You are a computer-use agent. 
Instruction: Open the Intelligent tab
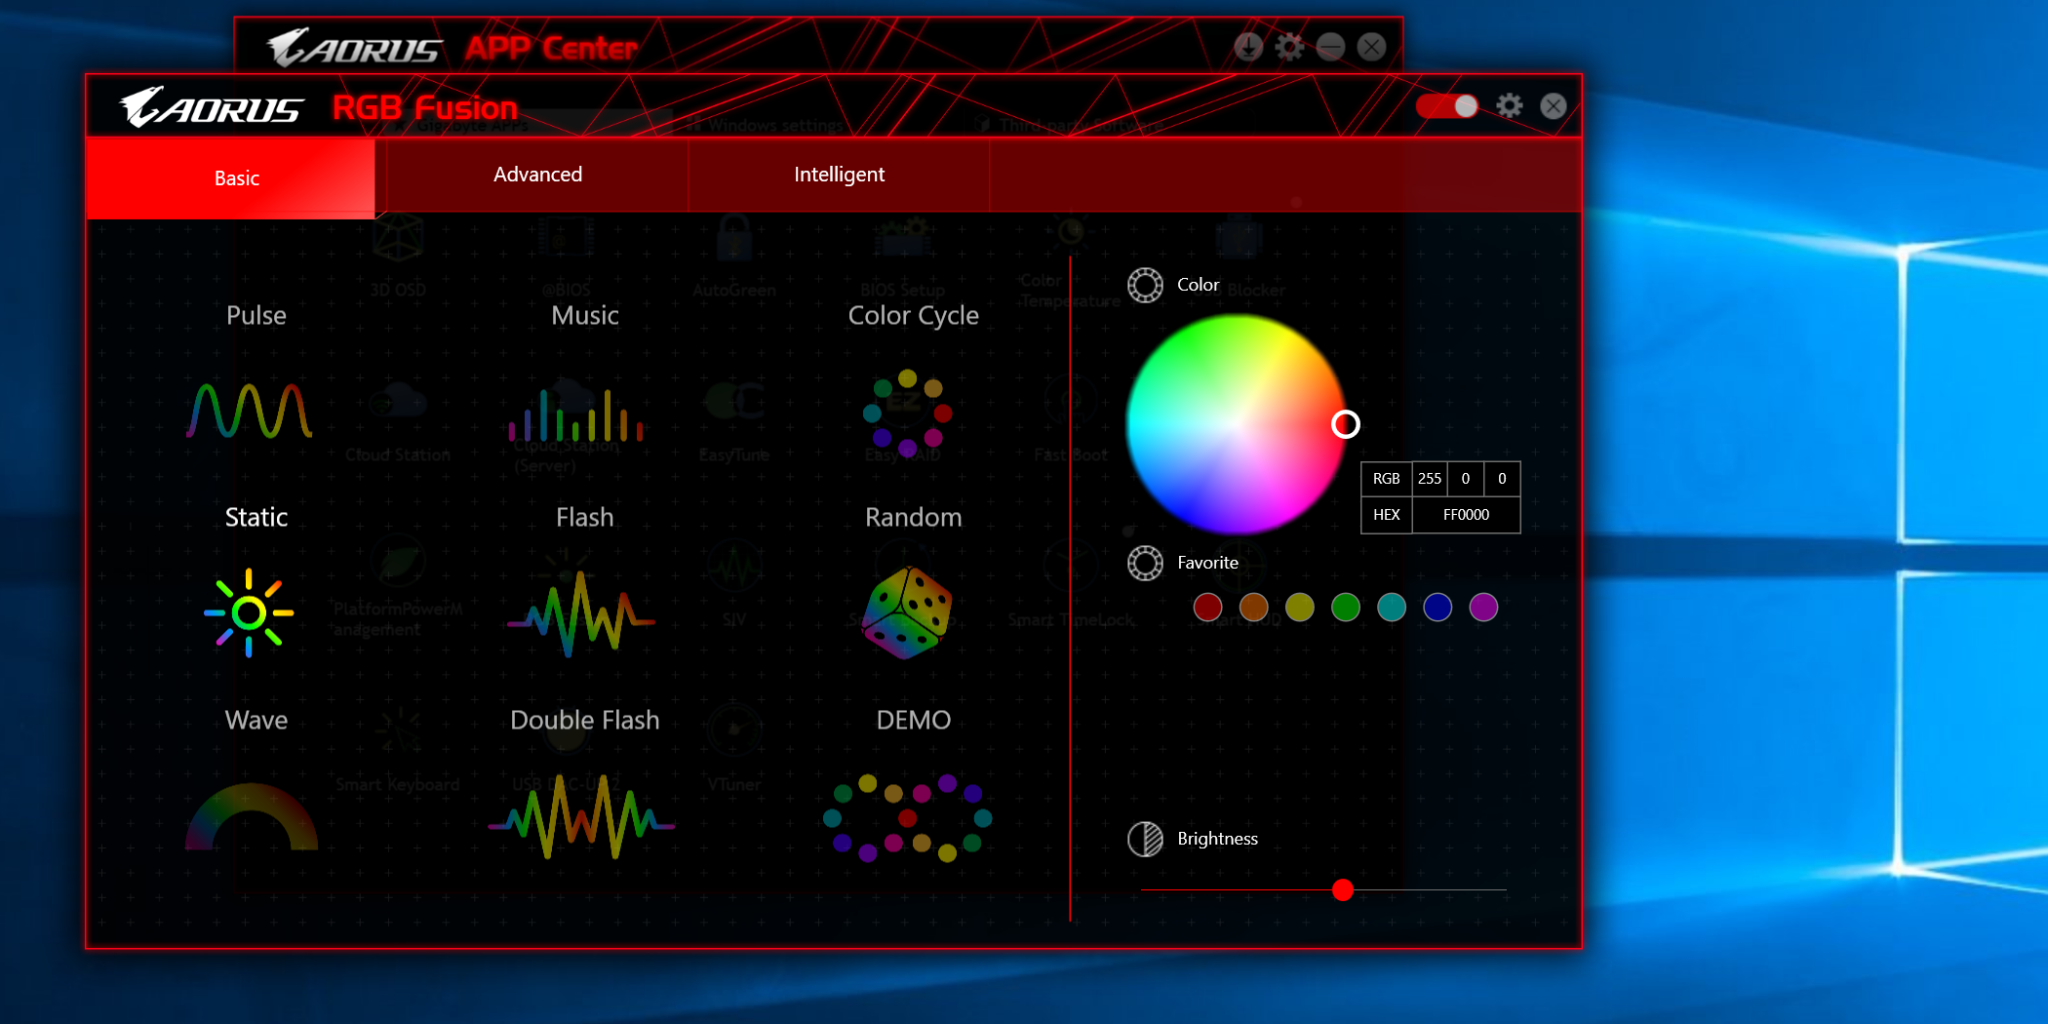click(839, 175)
